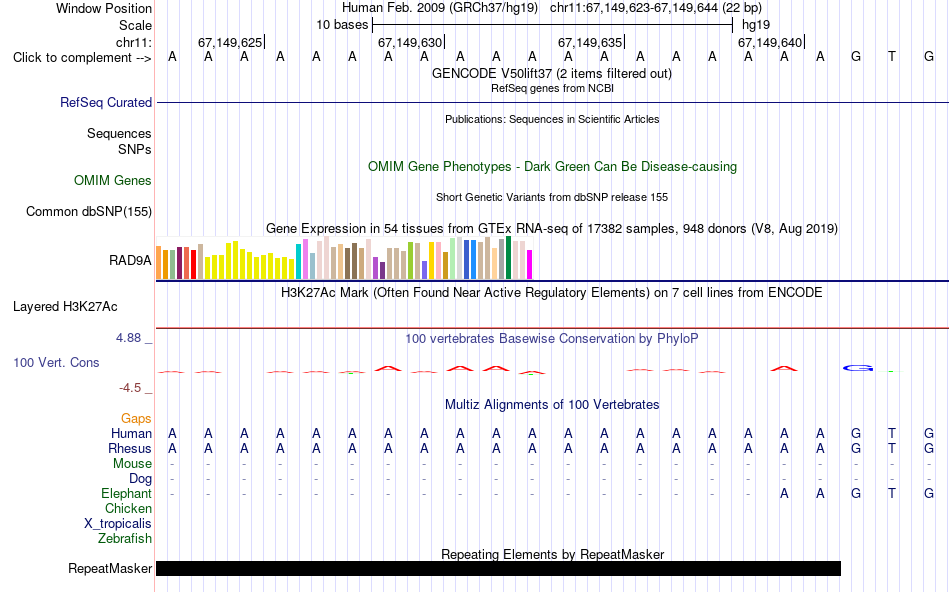Viewport: 950px width, 592px height.
Task: Click the RAD9A gene expression label
Action: tap(130, 261)
